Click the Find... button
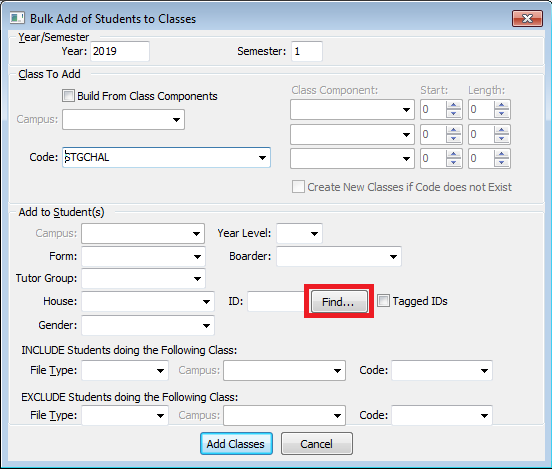552x469 pixels. tap(339, 302)
